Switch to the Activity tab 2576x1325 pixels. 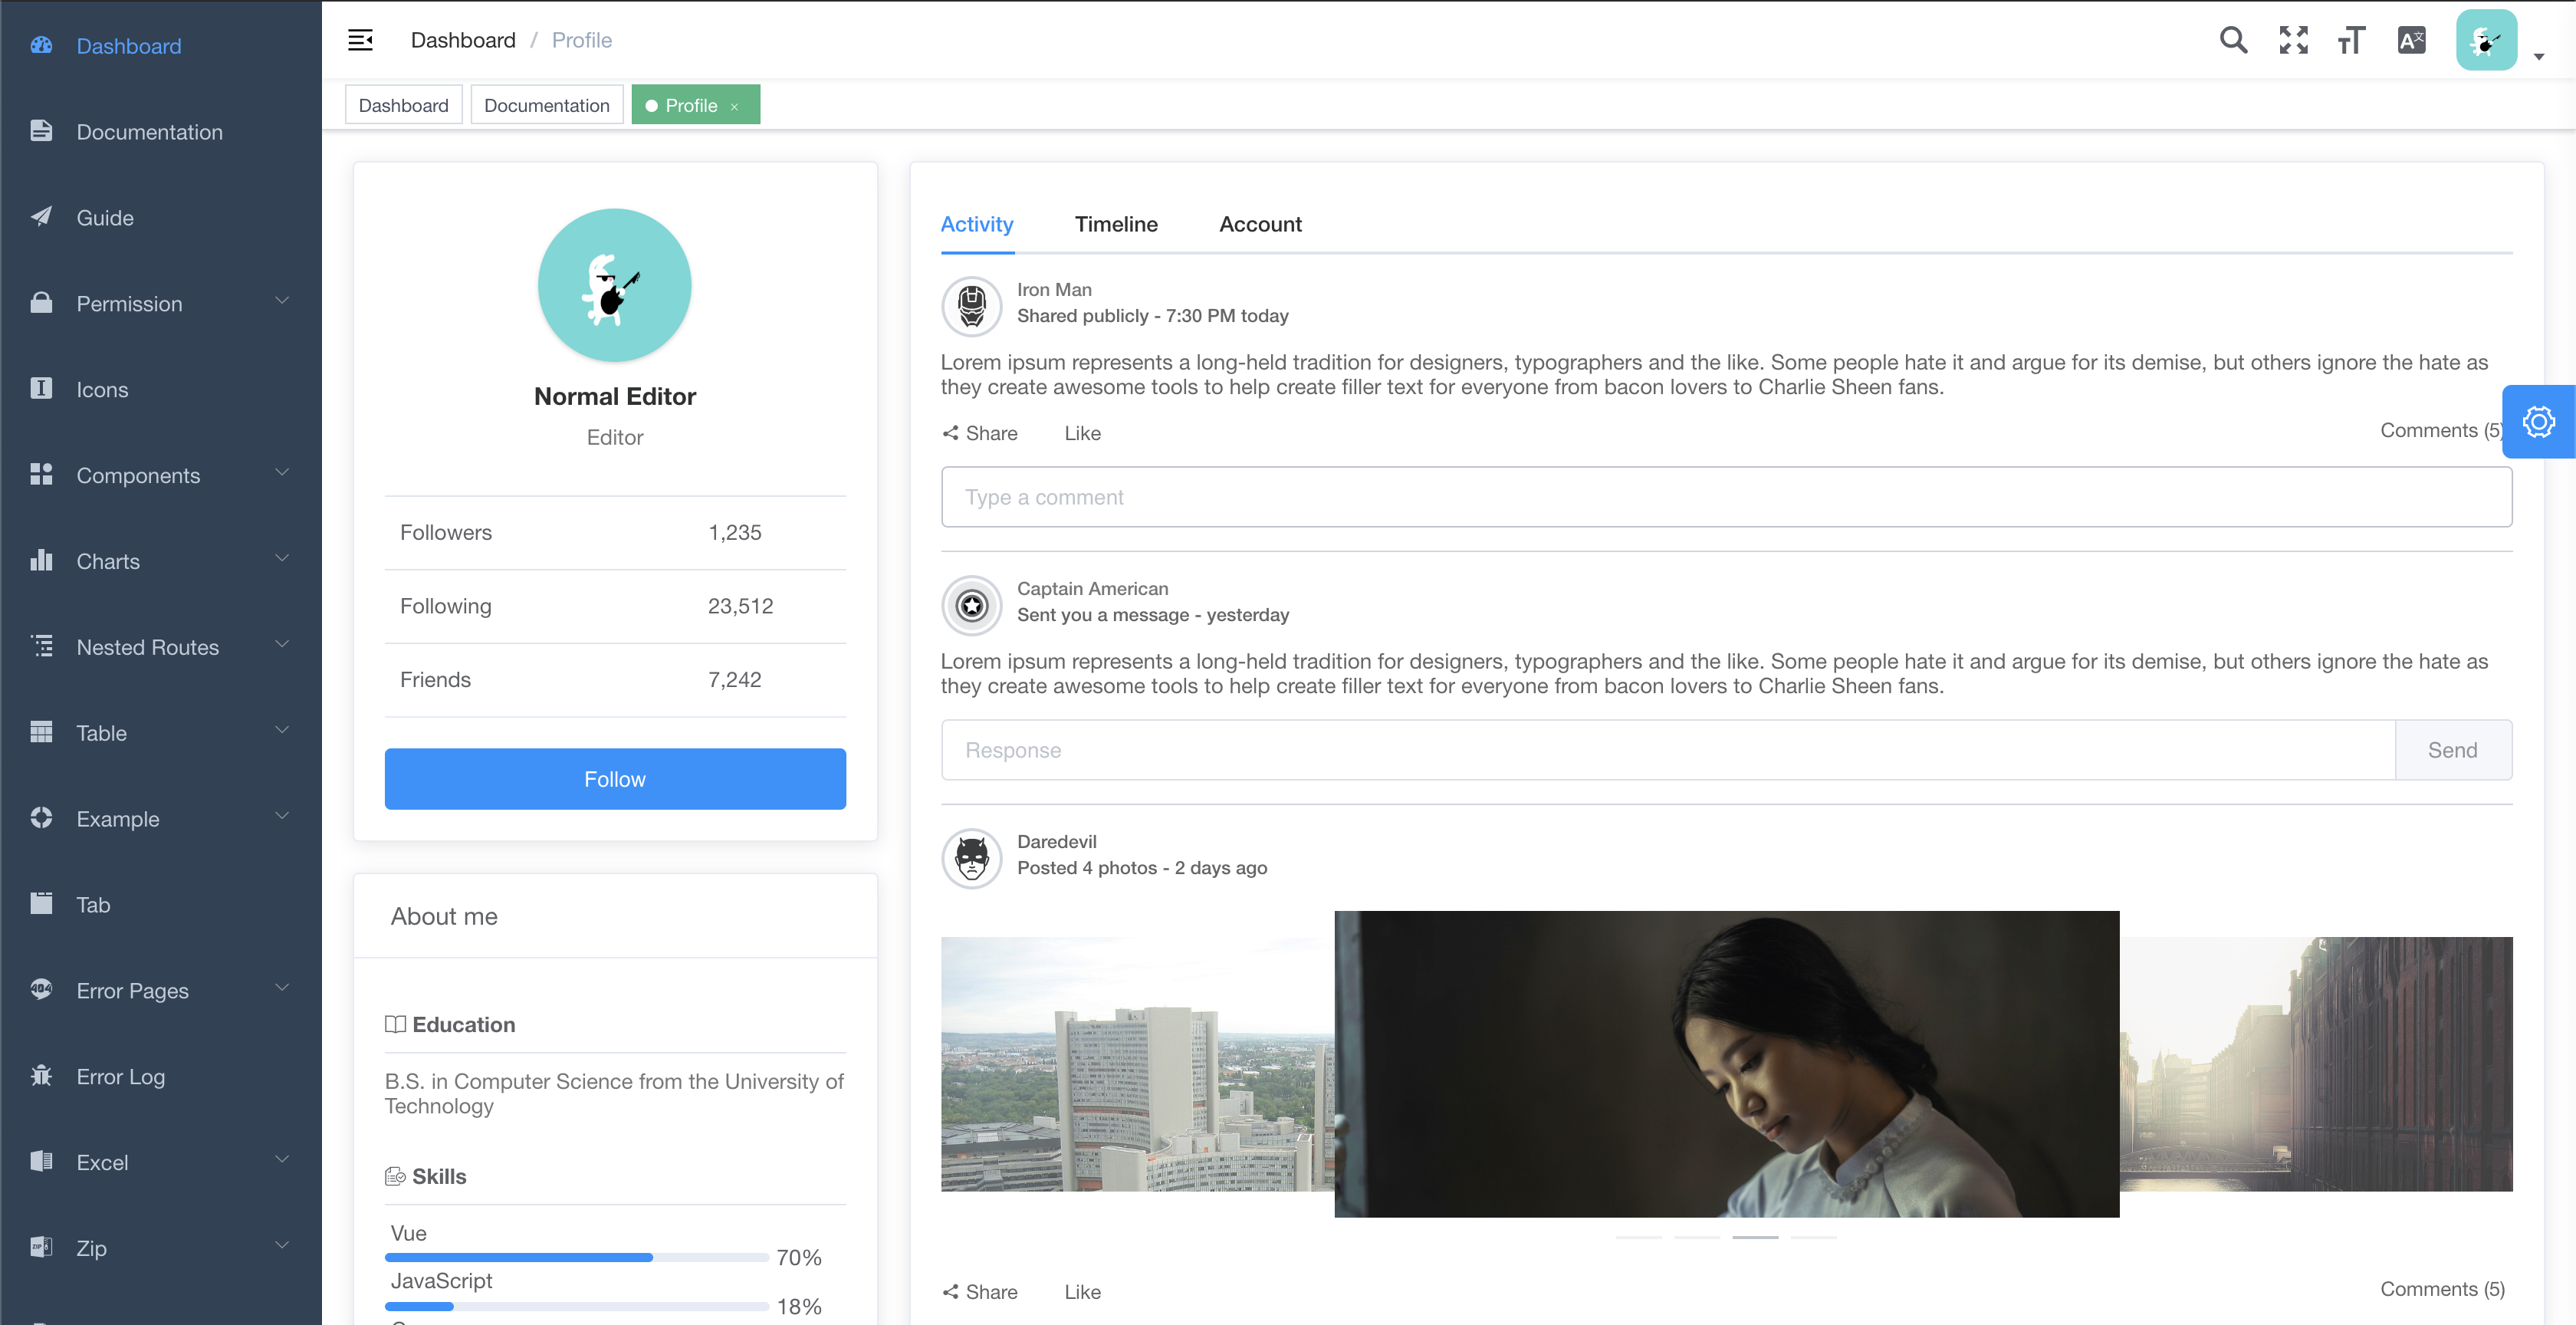tap(977, 224)
